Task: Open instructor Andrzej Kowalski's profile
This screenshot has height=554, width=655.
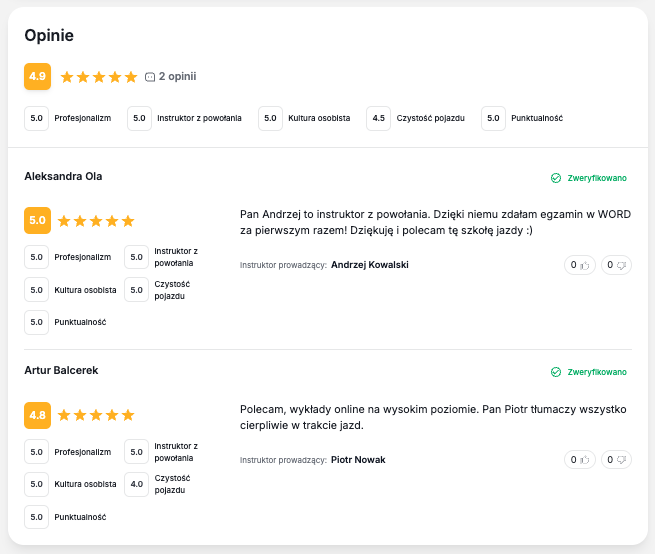Action: [369, 265]
